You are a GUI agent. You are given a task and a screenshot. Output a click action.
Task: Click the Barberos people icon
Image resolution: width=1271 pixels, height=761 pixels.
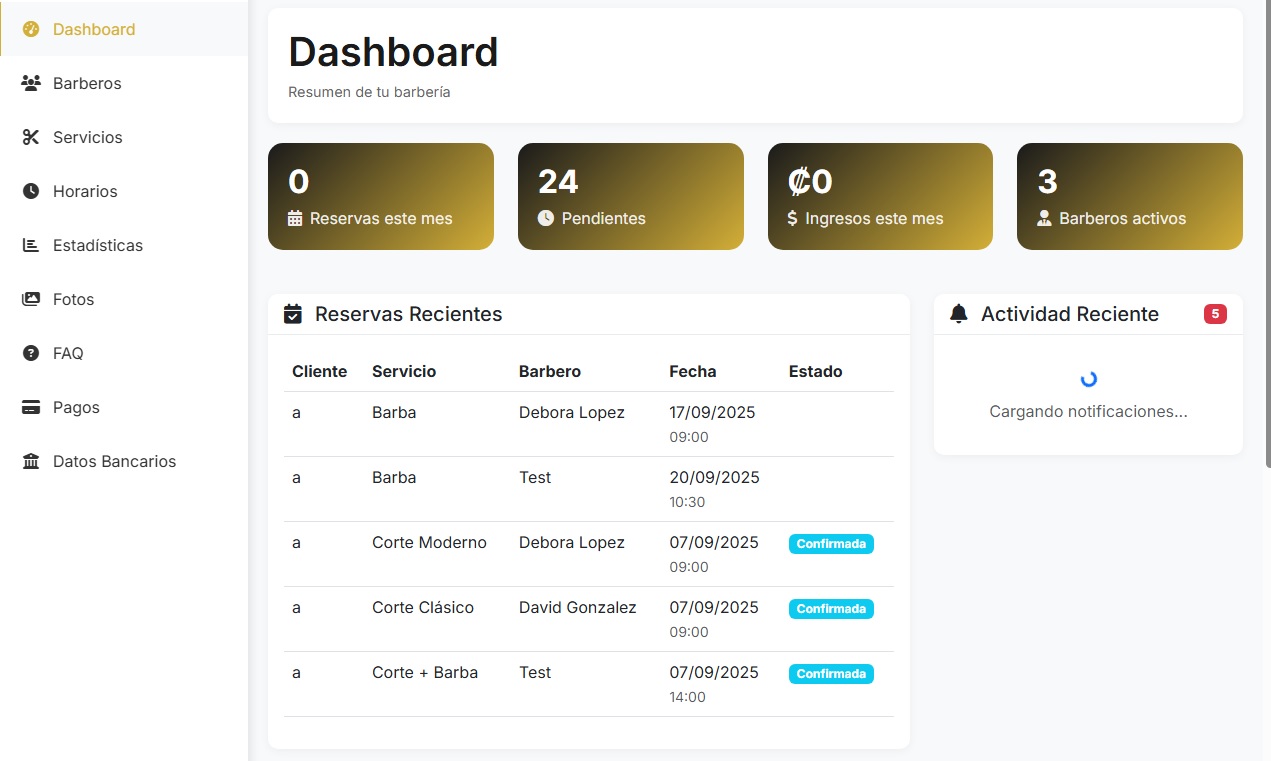click(x=31, y=83)
